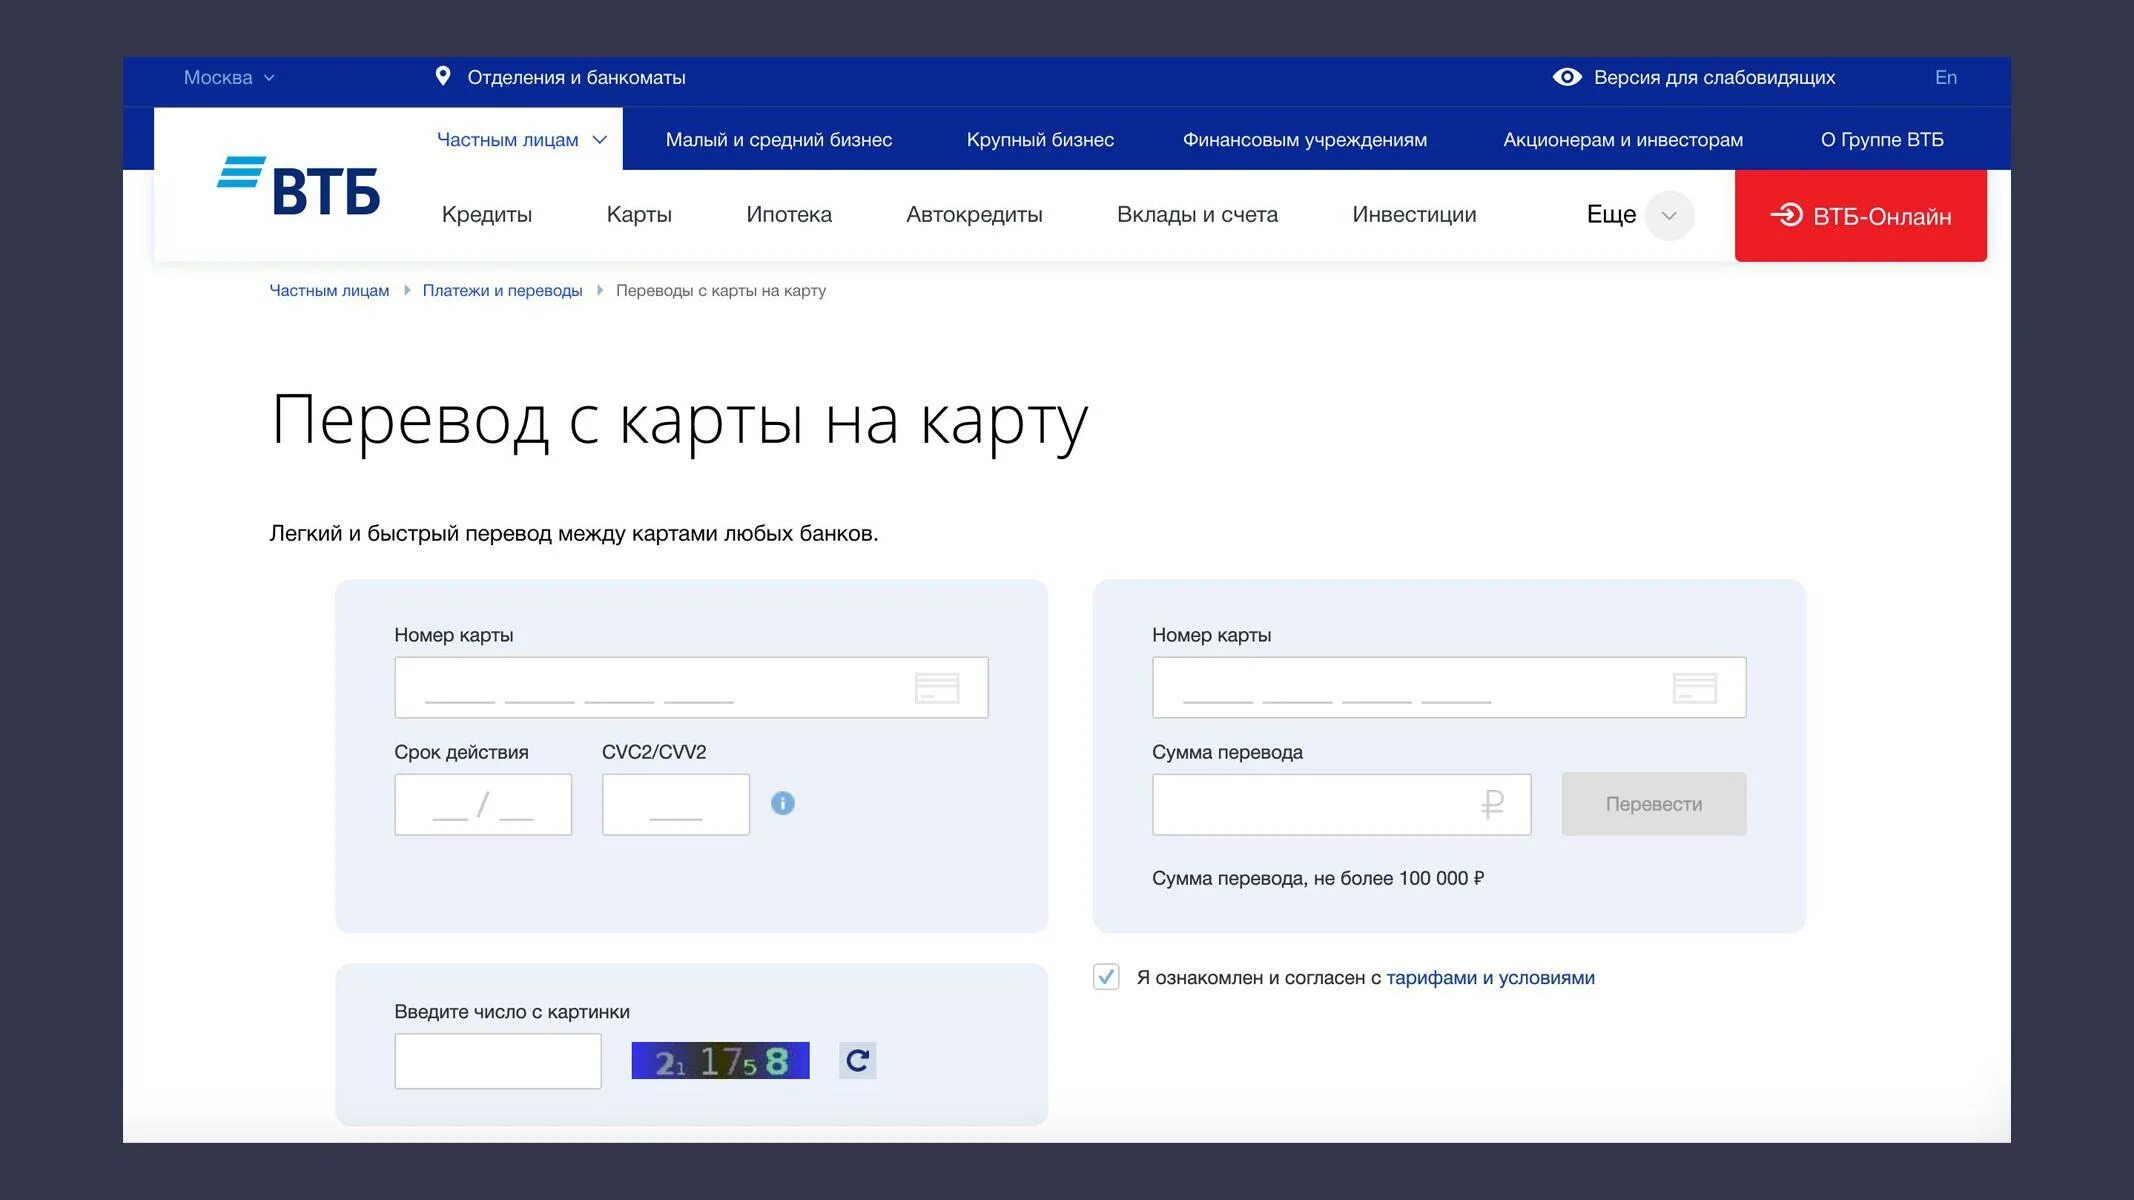Screen dimensions: 2134x1200
Task: Click the Перевести transfer button
Action: point(1653,804)
